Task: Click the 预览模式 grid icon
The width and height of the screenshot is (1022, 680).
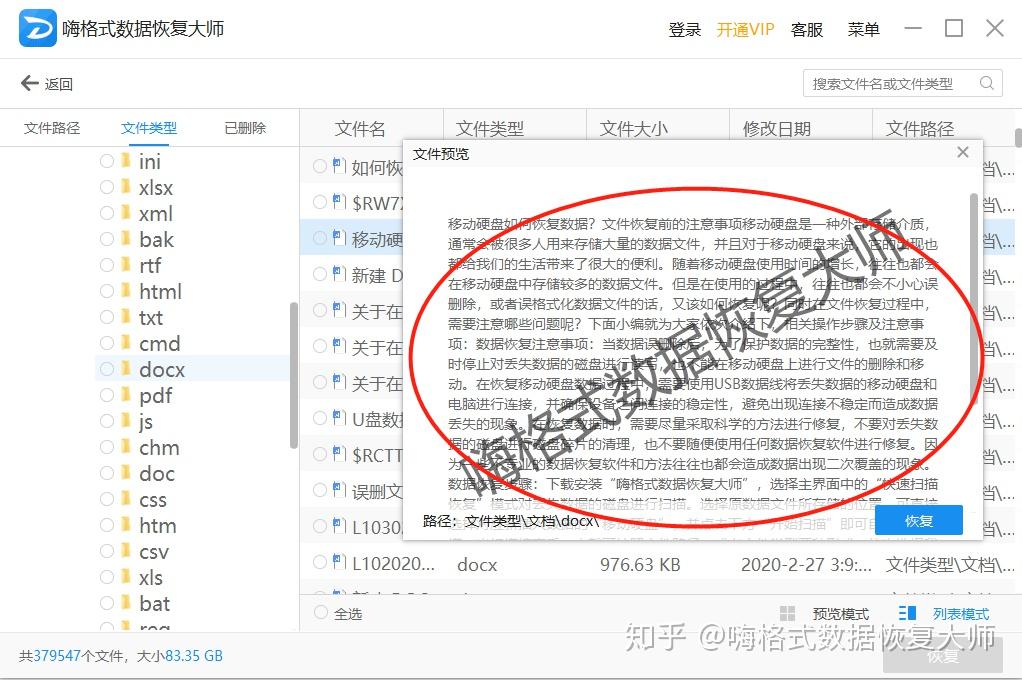Action: [787, 613]
